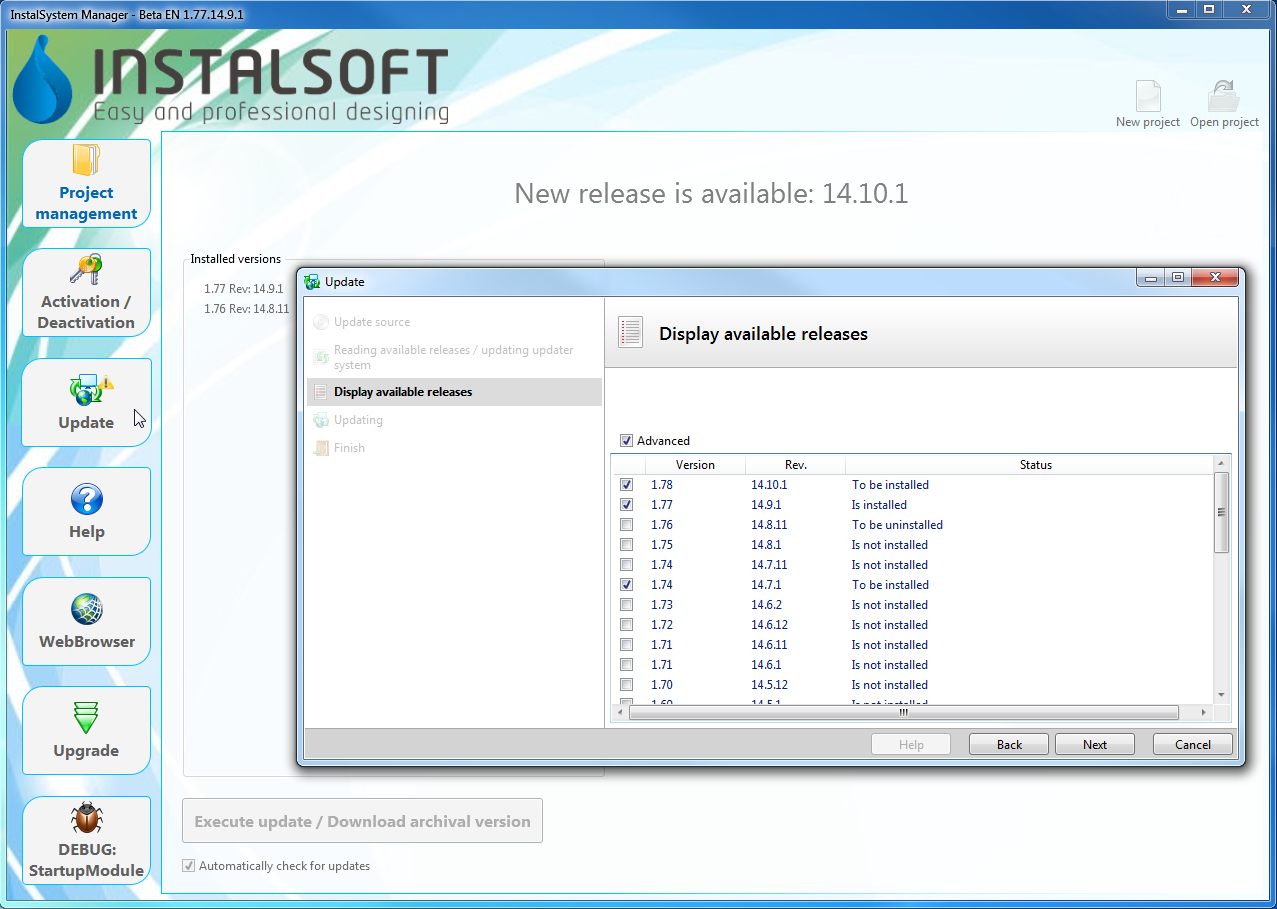Close the Update dialog window
1277x909 pixels.
1215,278
